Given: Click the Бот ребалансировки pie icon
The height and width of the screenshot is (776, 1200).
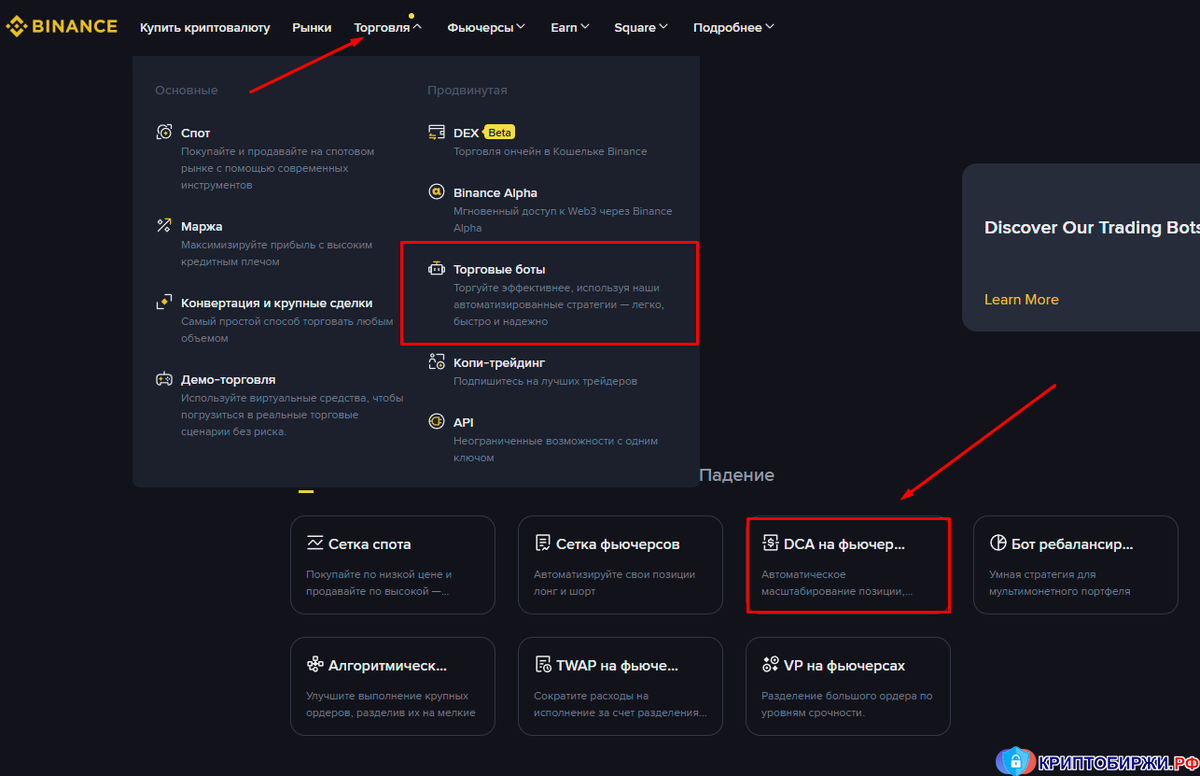Looking at the screenshot, I should [x=998, y=543].
